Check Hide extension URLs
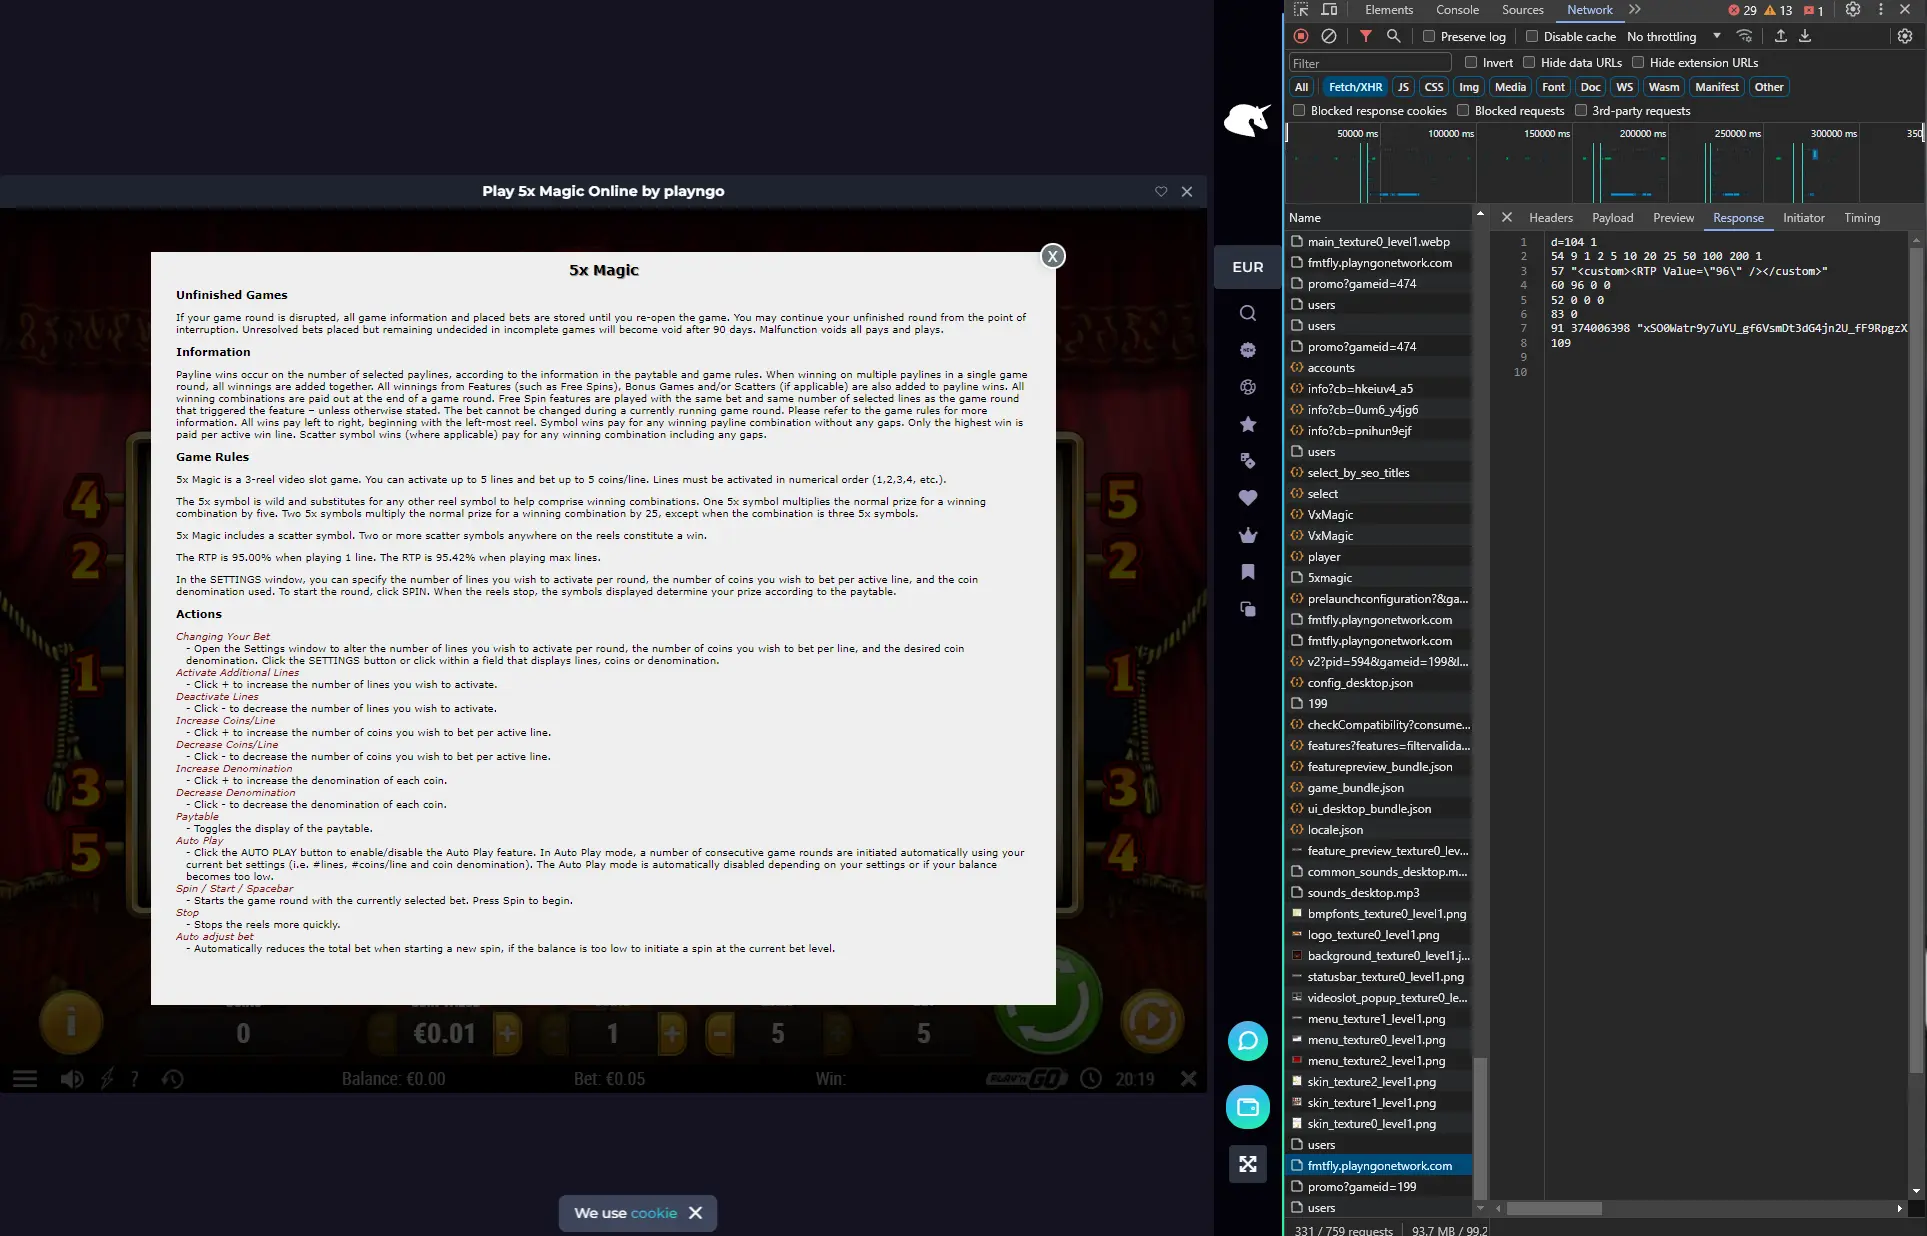1927x1236 pixels. point(1638,62)
